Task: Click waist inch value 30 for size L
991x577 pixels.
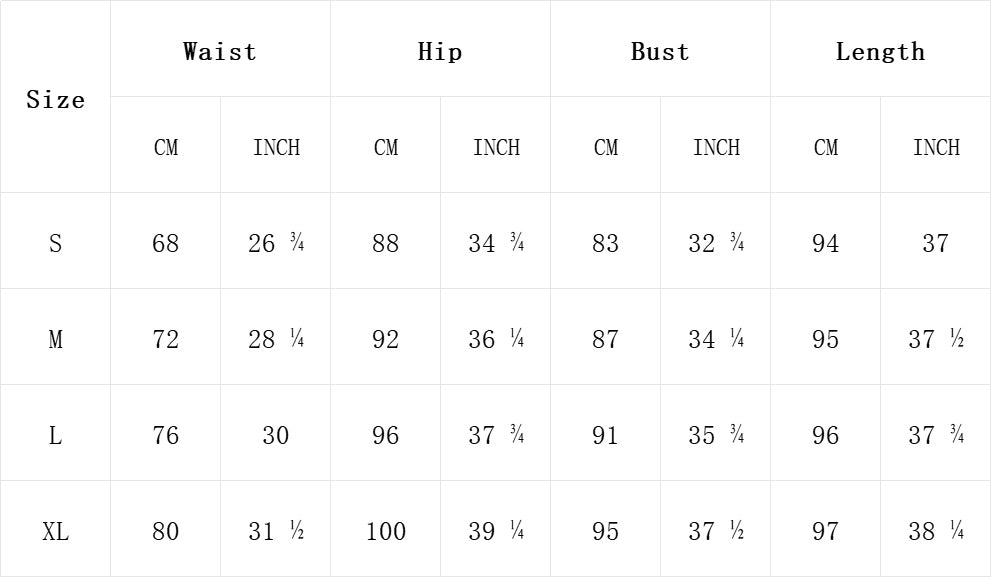Action: coord(276,435)
